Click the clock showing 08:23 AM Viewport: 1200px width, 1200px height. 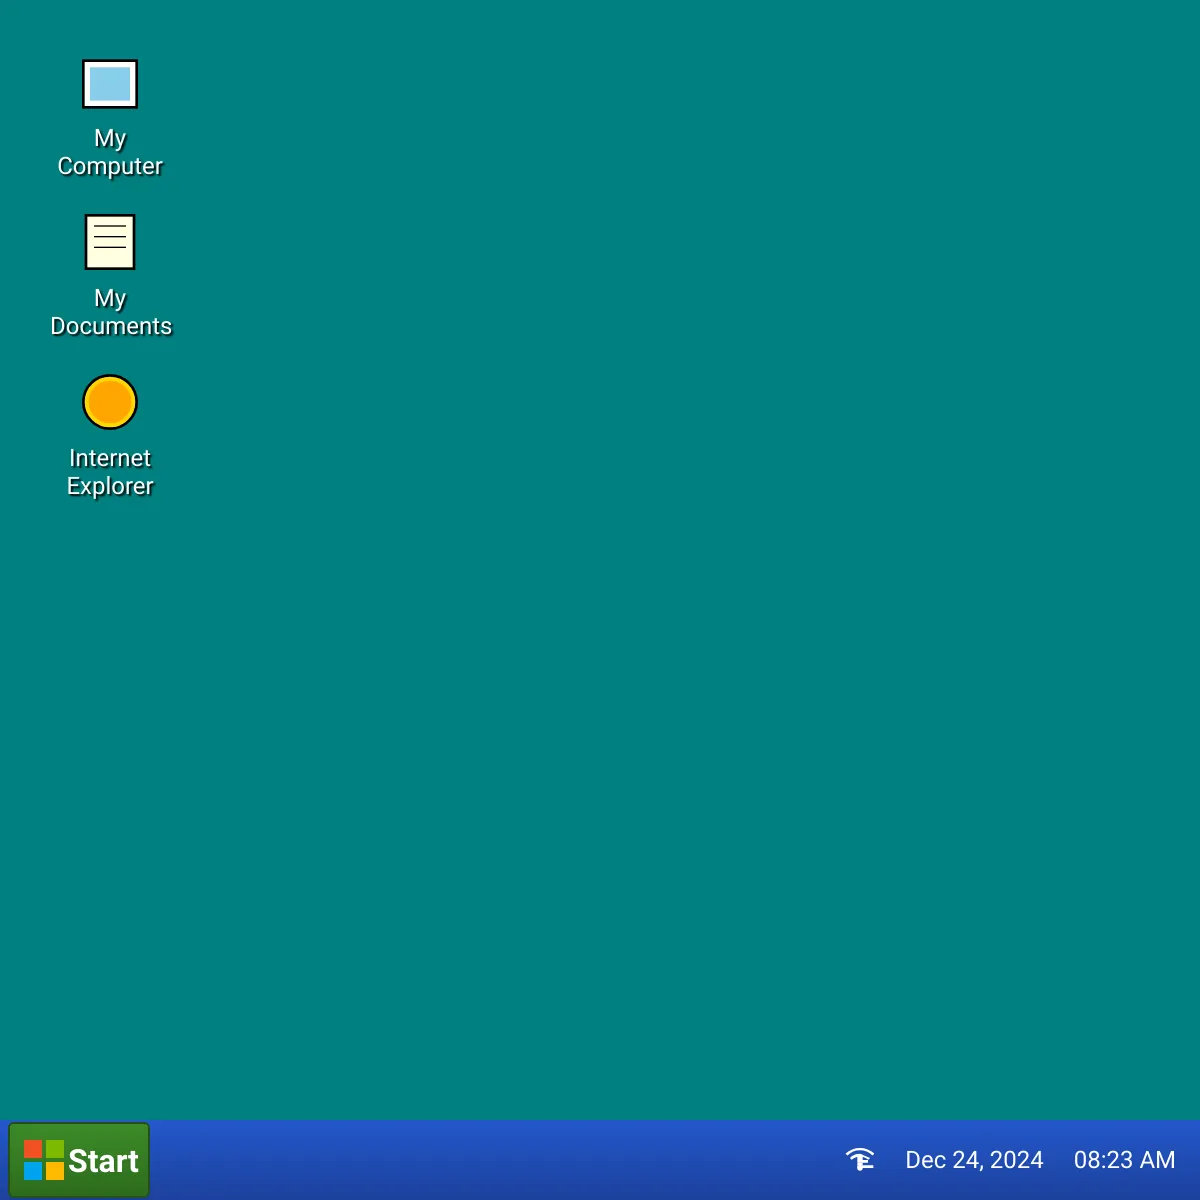pos(1124,1160)
